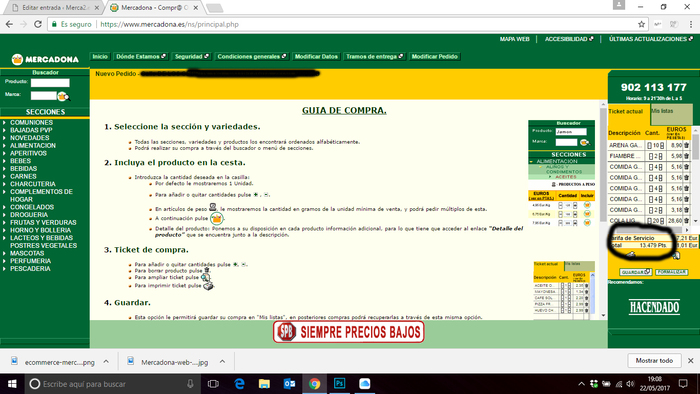The image size is (700, 394).
Task: Expand the FRUTAS Y VERDURAS section
Action: pos(43,222)
